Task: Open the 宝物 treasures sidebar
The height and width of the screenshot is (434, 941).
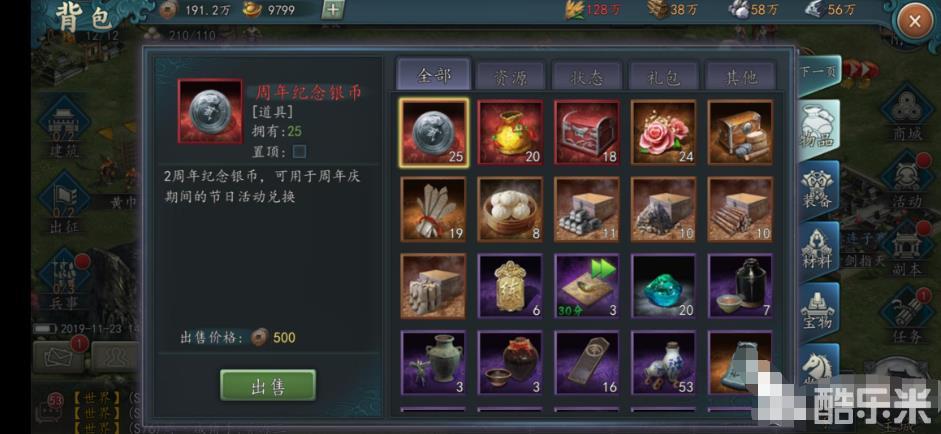Action: (819, 311)
